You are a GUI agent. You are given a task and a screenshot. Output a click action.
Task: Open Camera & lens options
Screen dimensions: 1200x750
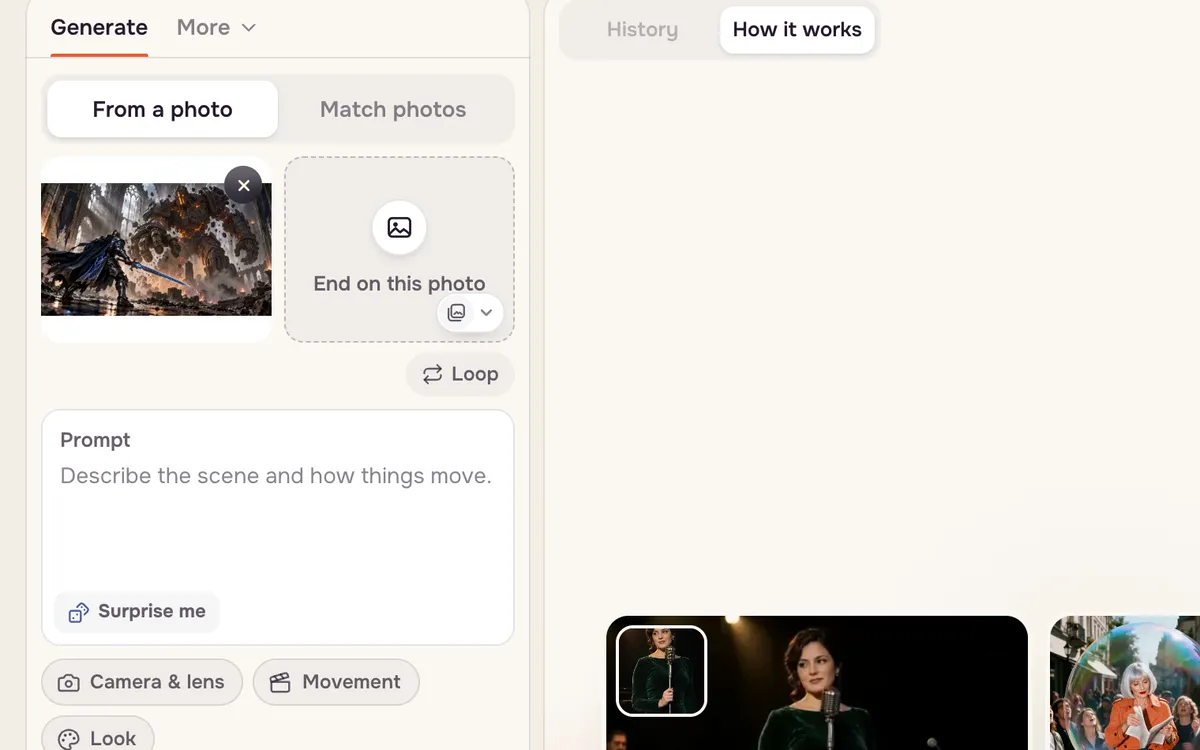[142, 682]
